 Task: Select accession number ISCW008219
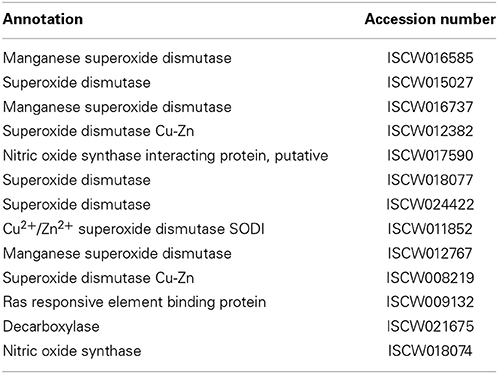pos(430,278)
